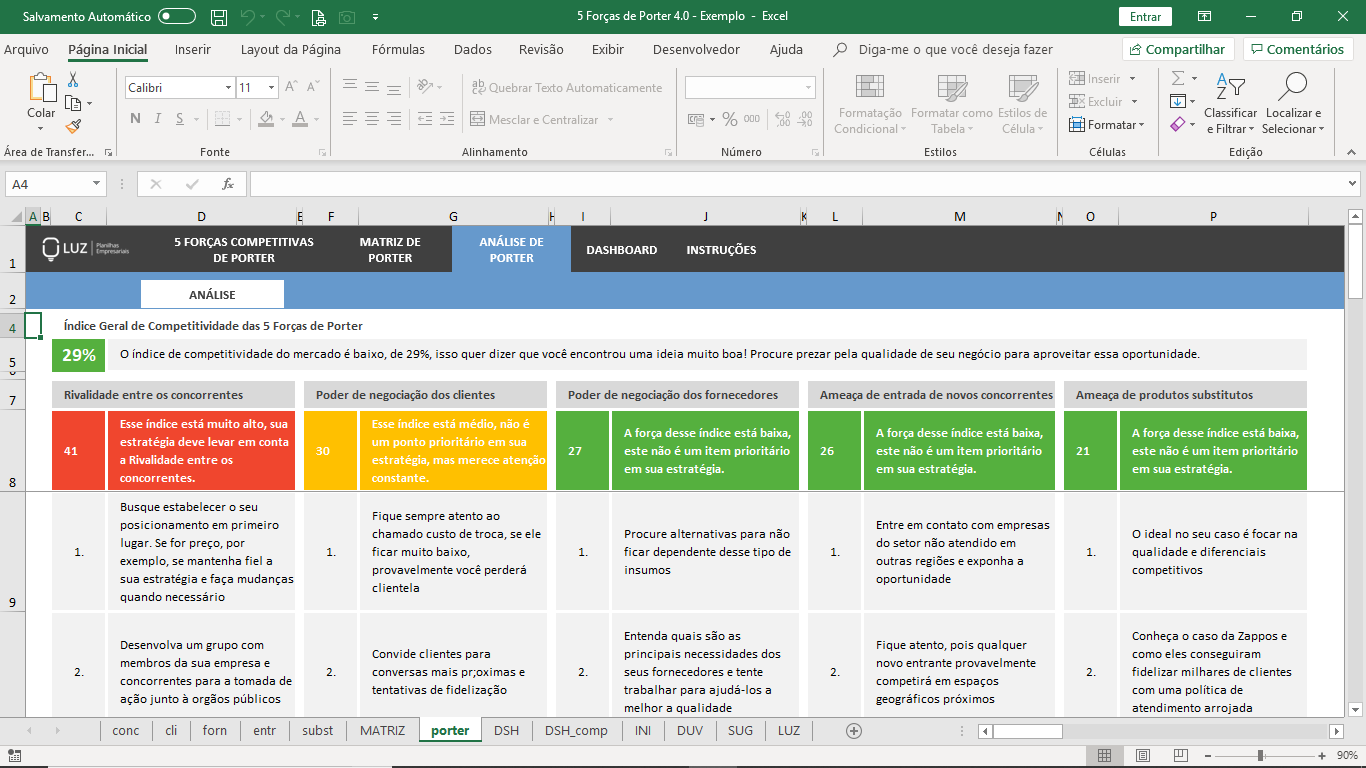
Task: Click the Estilos de Célula icon
Action: (x=1022, y=88)
